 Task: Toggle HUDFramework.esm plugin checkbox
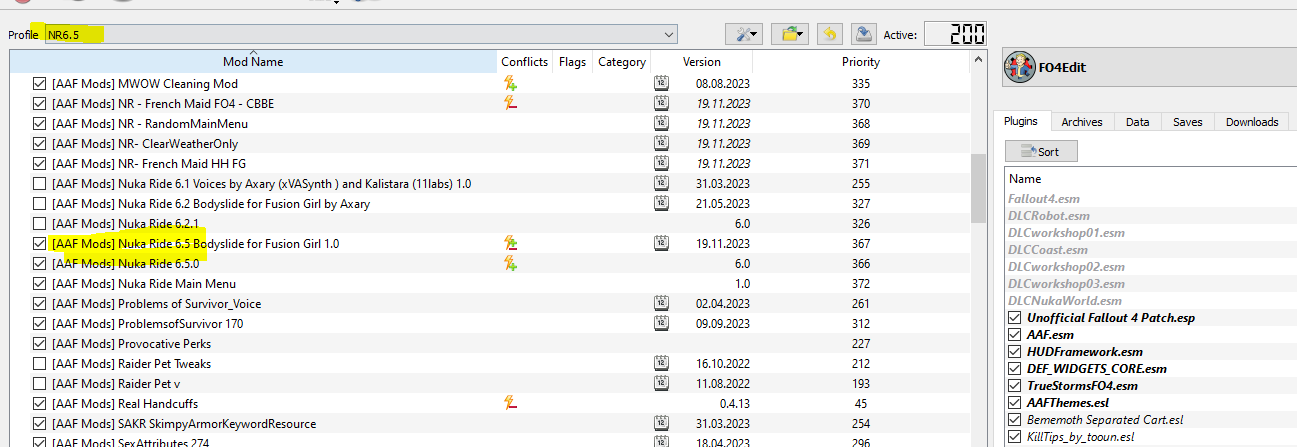point(1015,352)
